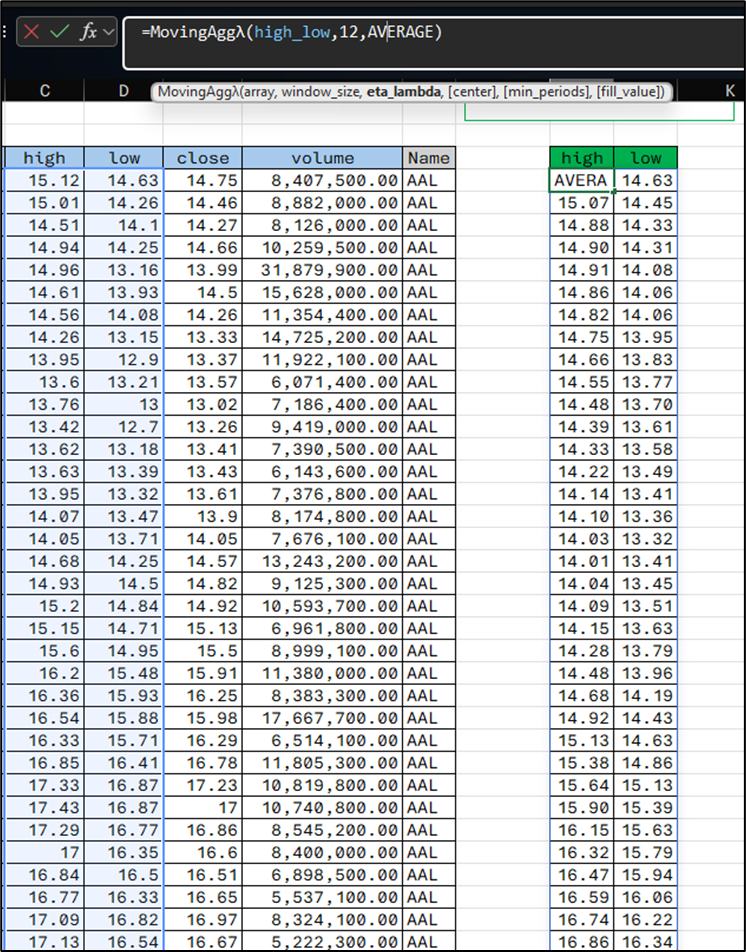Click the [fill_value] argument in the tooltip

pos(628,92)
